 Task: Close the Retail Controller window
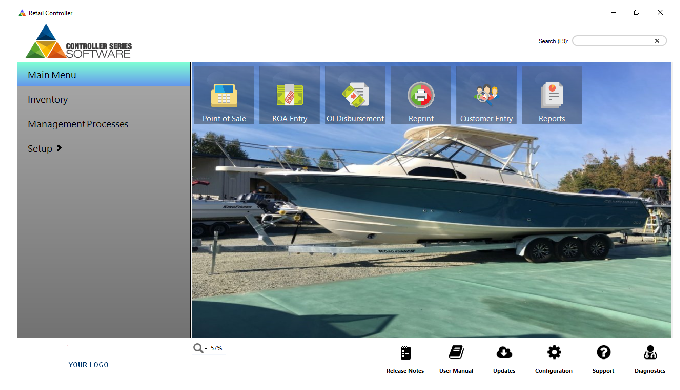point(660,13)
